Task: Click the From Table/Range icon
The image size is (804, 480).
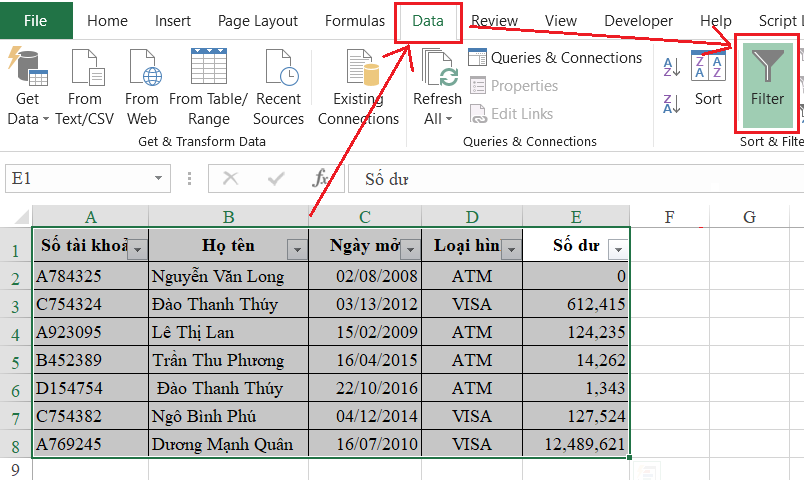Action: point(208,67)
